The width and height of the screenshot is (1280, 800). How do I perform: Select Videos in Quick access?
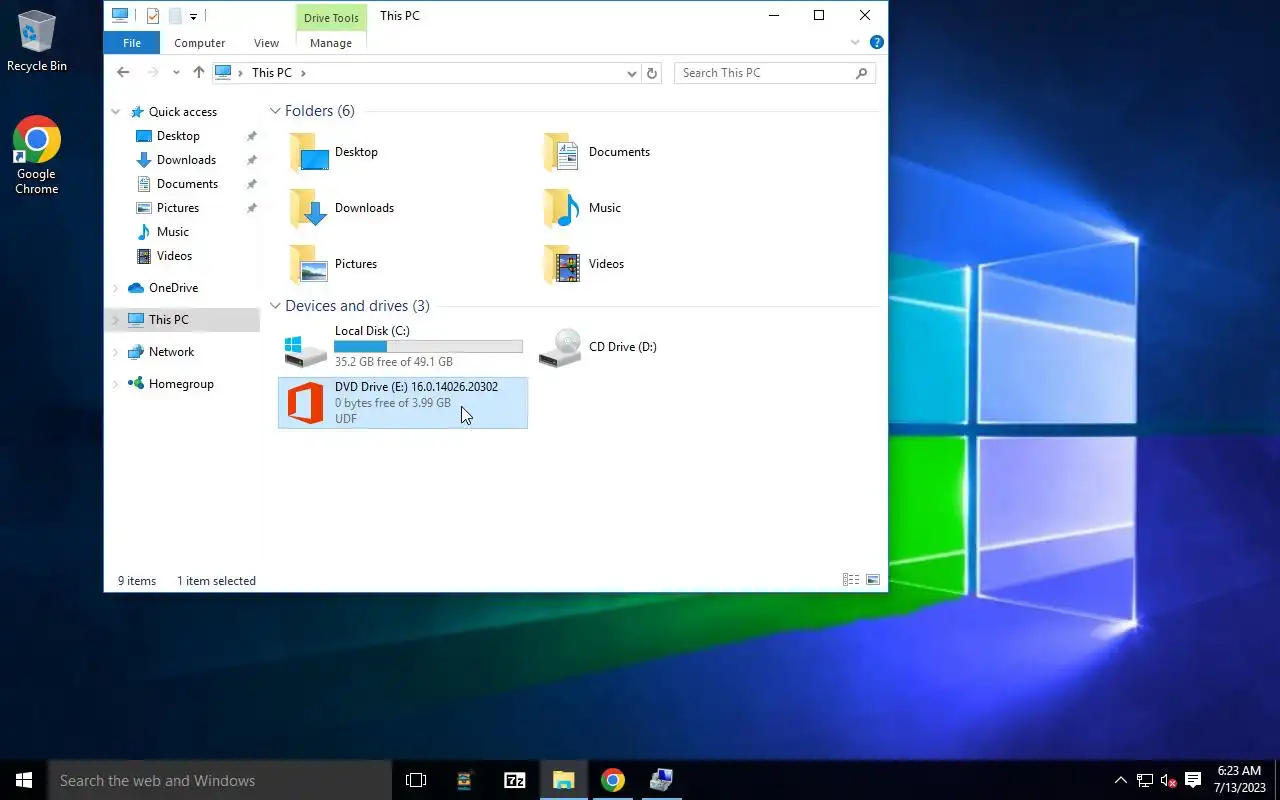pos(174,256)
